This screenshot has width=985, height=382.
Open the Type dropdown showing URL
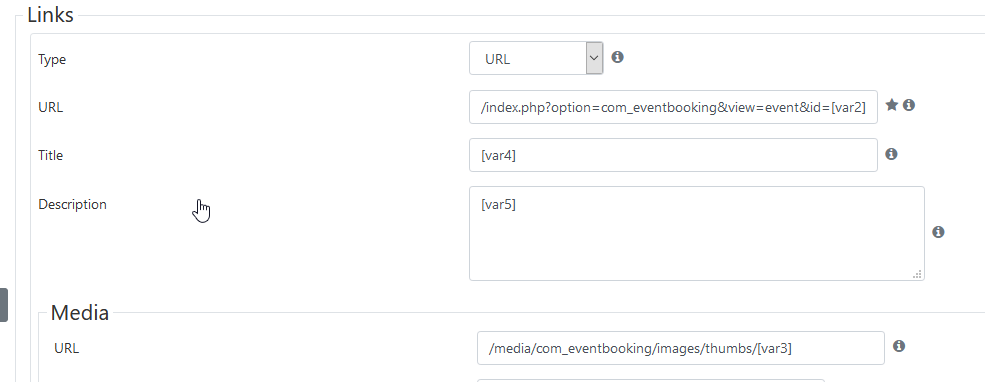(x=536, y=58)
